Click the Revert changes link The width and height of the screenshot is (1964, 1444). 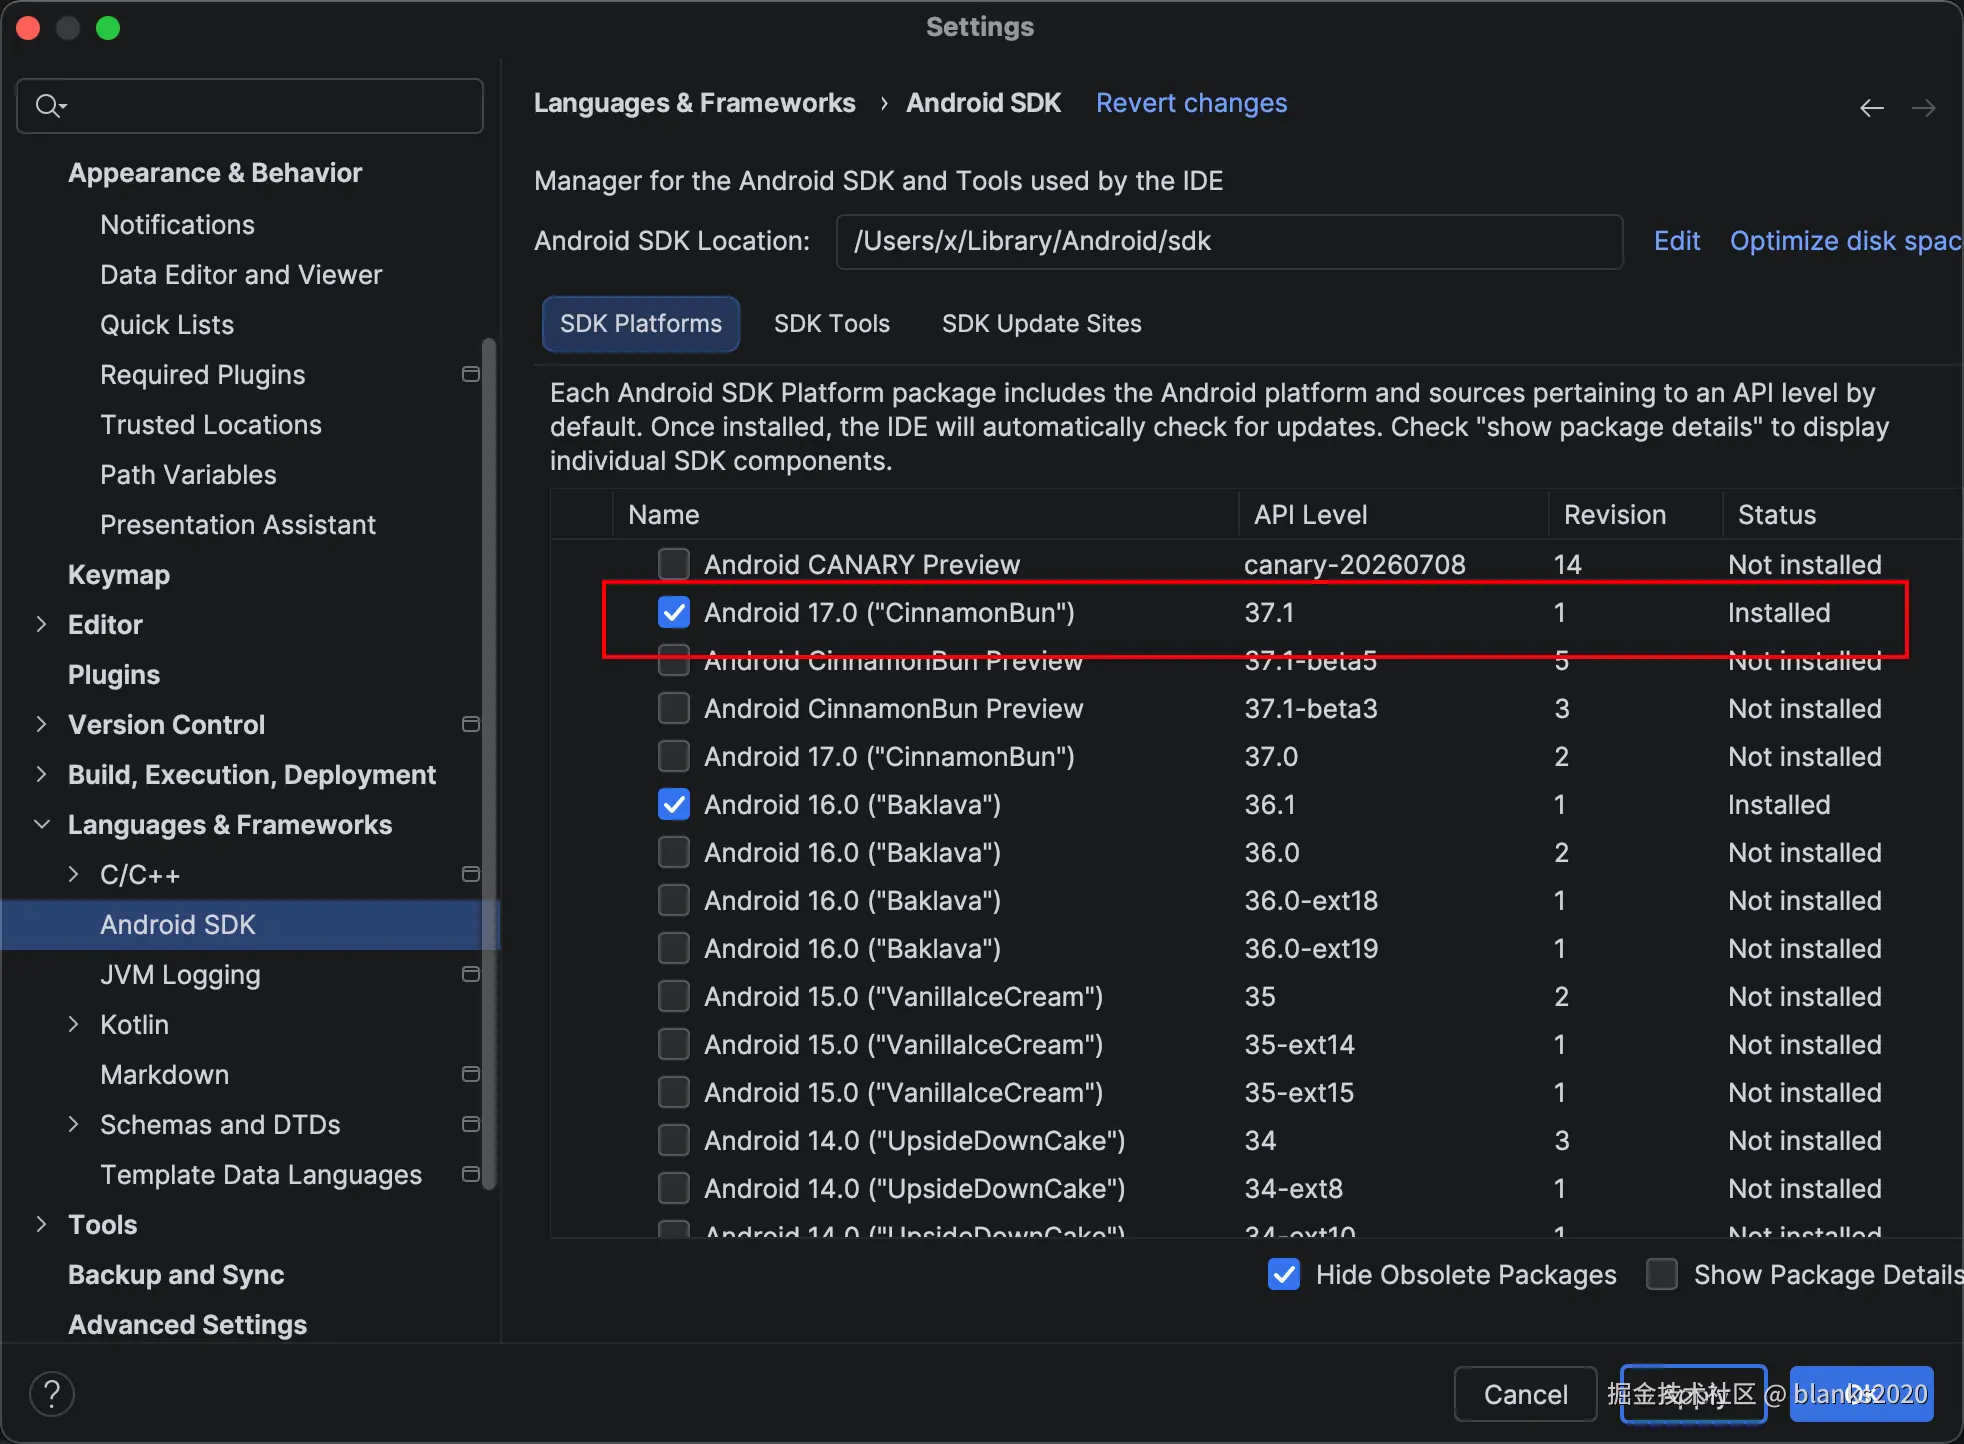1191,103
